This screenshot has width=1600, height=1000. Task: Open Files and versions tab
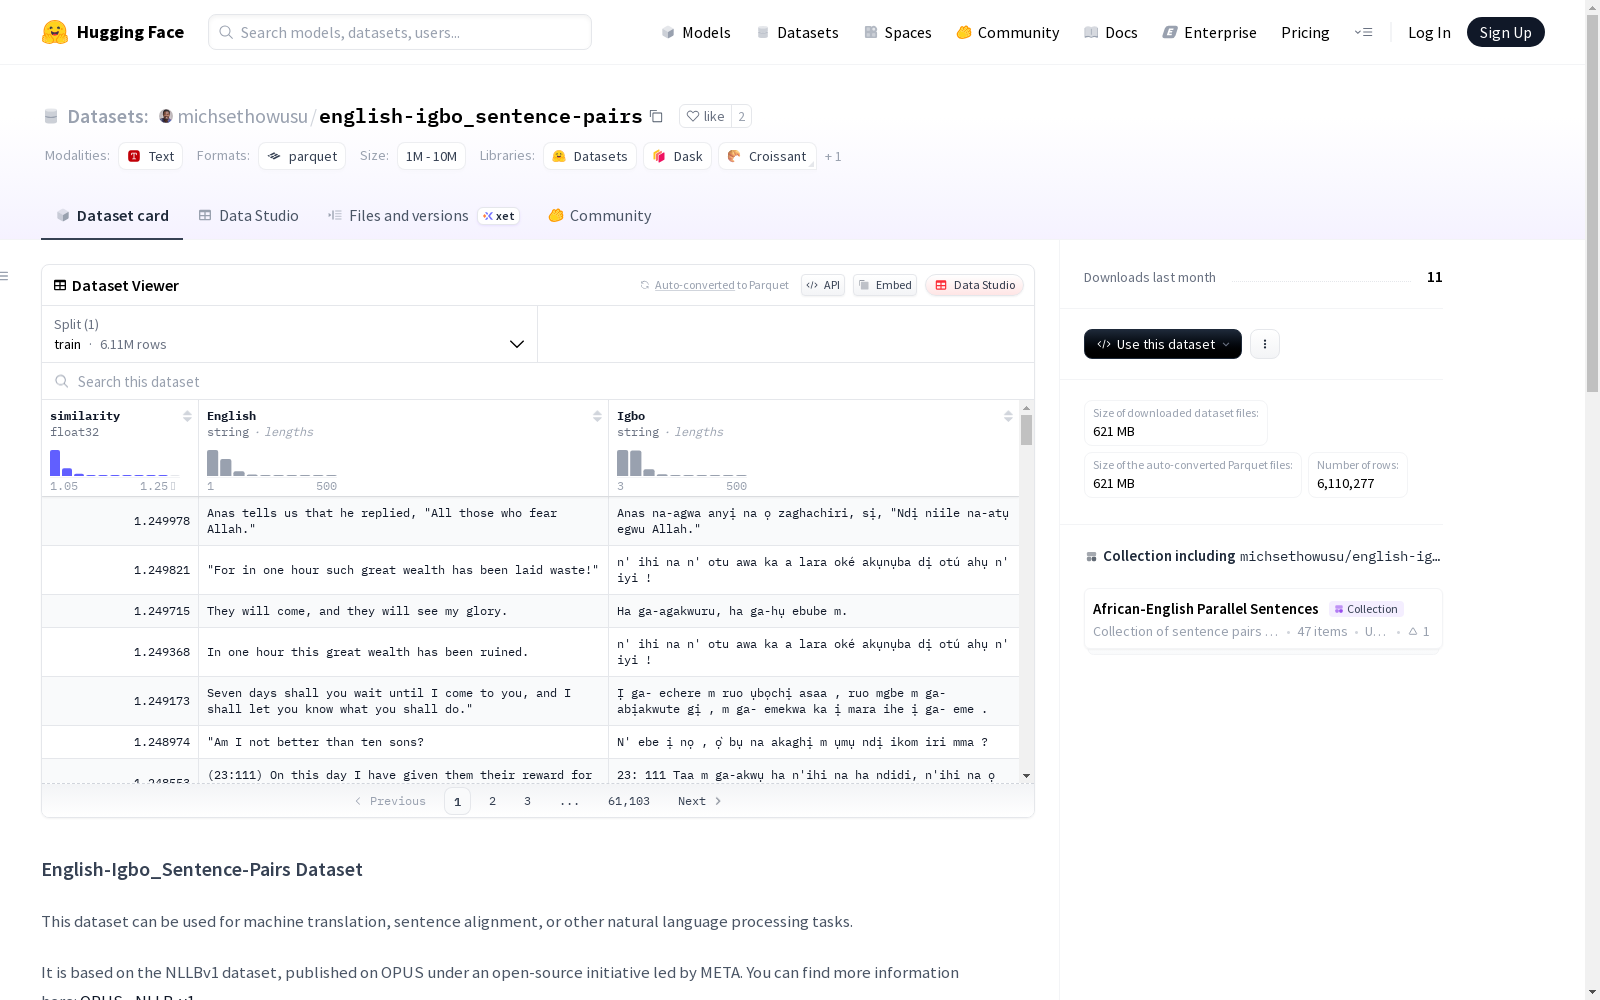423,216
